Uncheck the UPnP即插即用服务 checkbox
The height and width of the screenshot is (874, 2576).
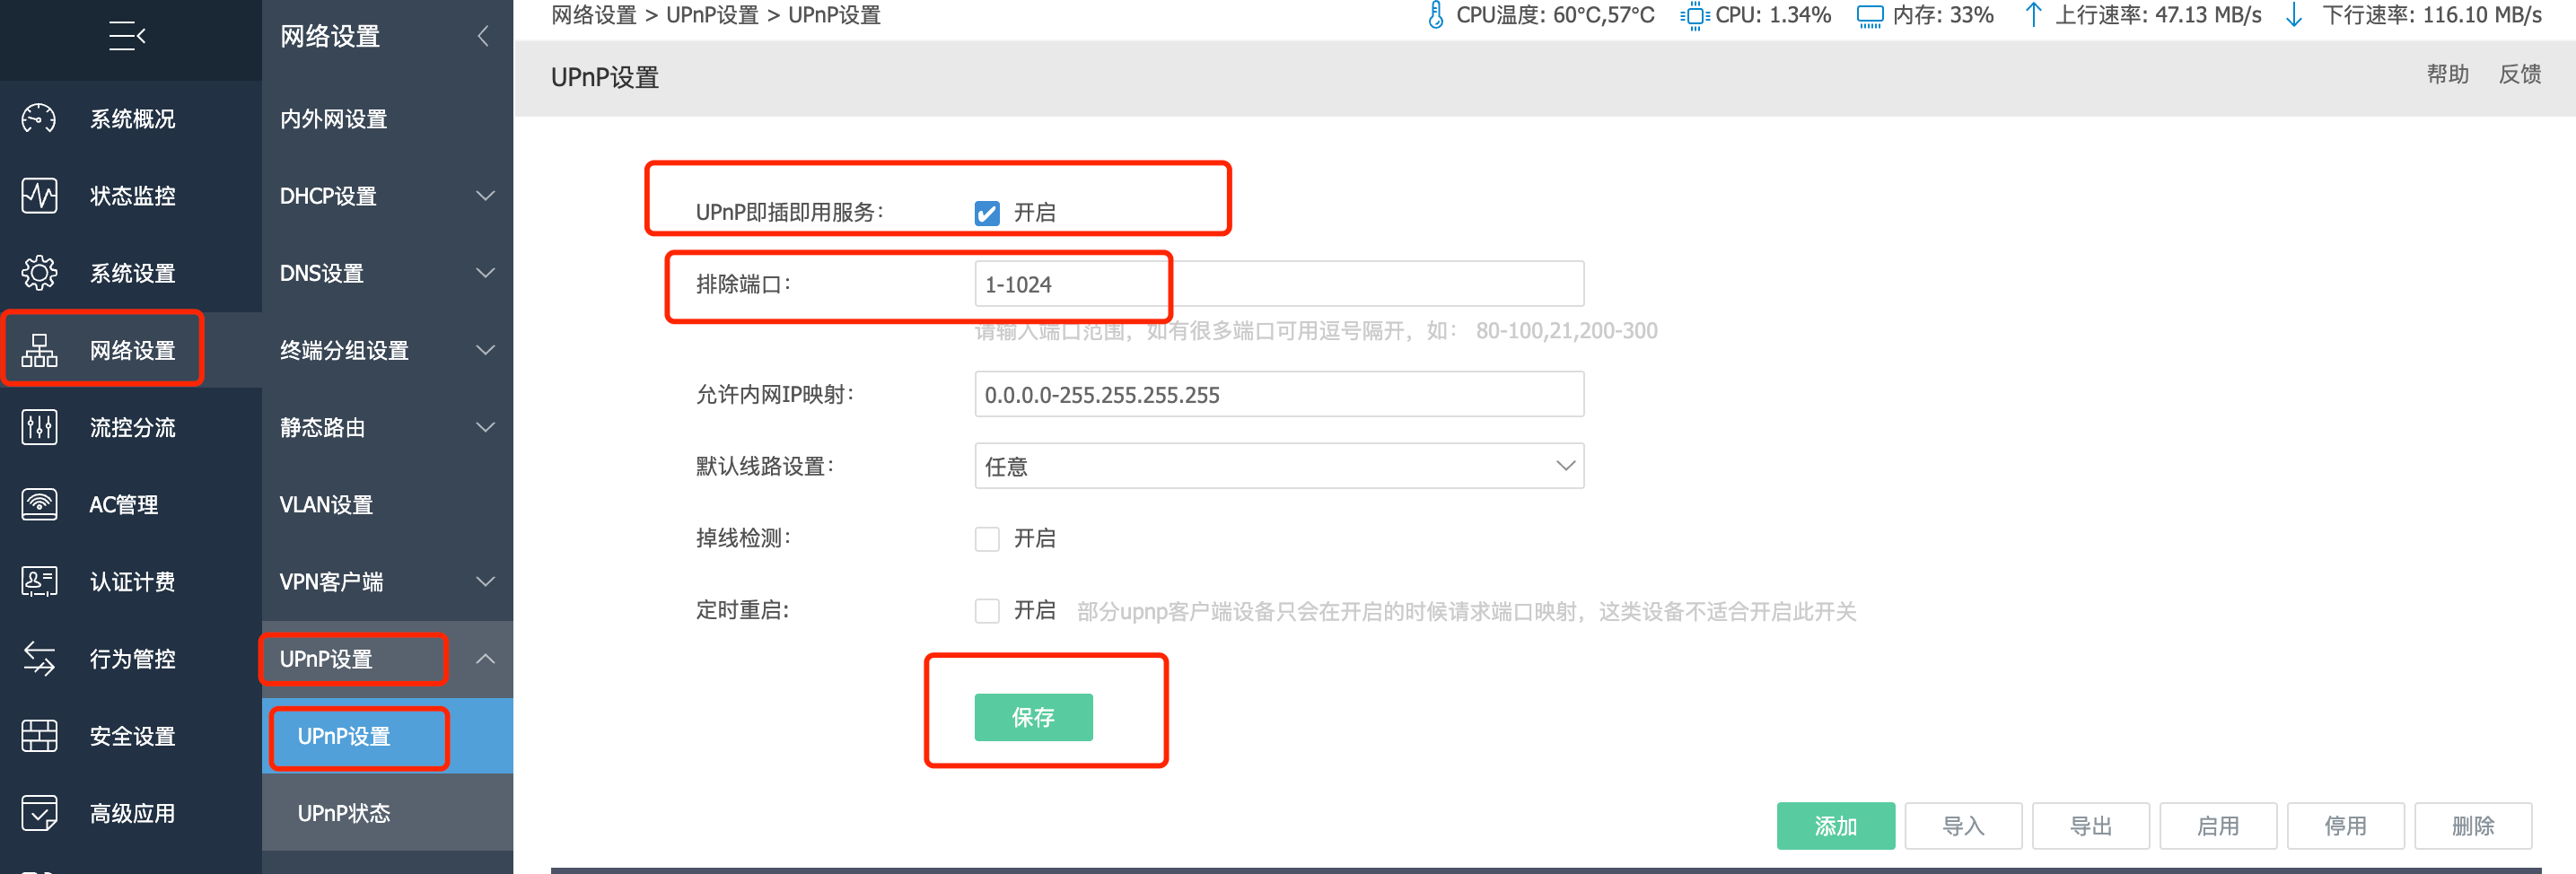(x=986, y=213)
